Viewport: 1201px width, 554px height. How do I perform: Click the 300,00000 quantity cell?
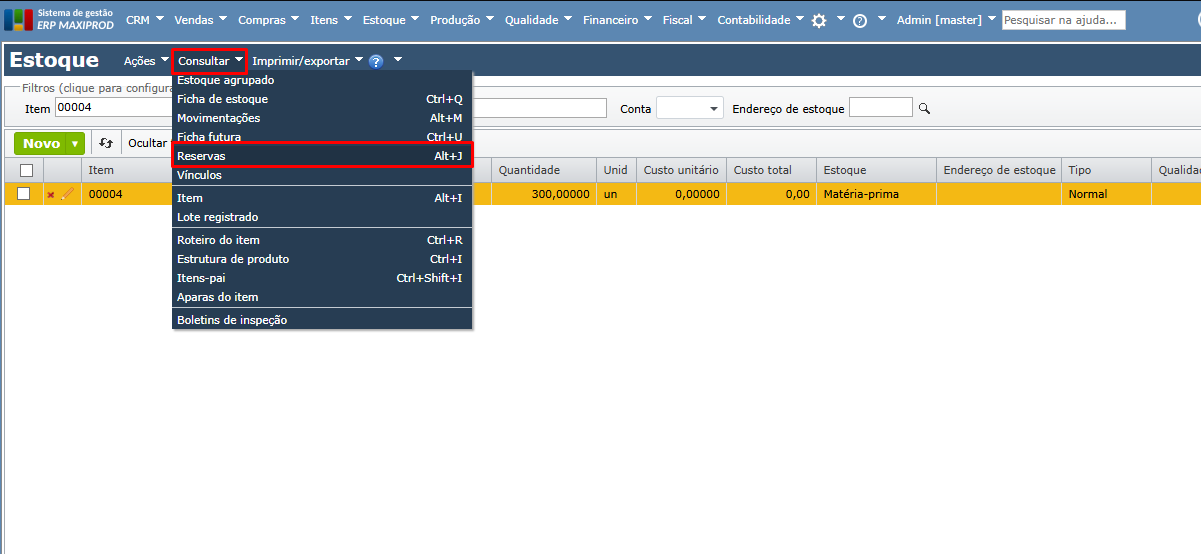(x=544, y=194)
